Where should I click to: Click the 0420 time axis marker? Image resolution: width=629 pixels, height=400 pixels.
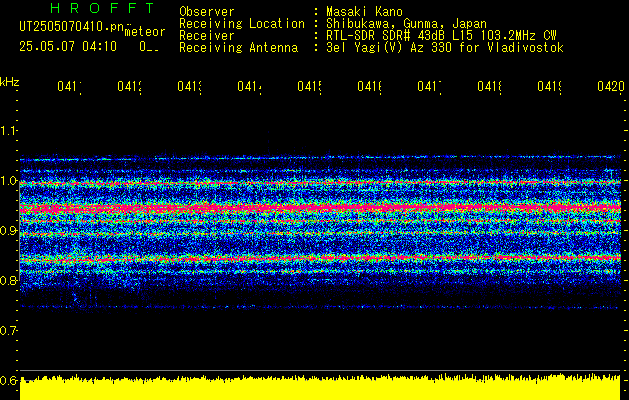(x=611, y=87)
